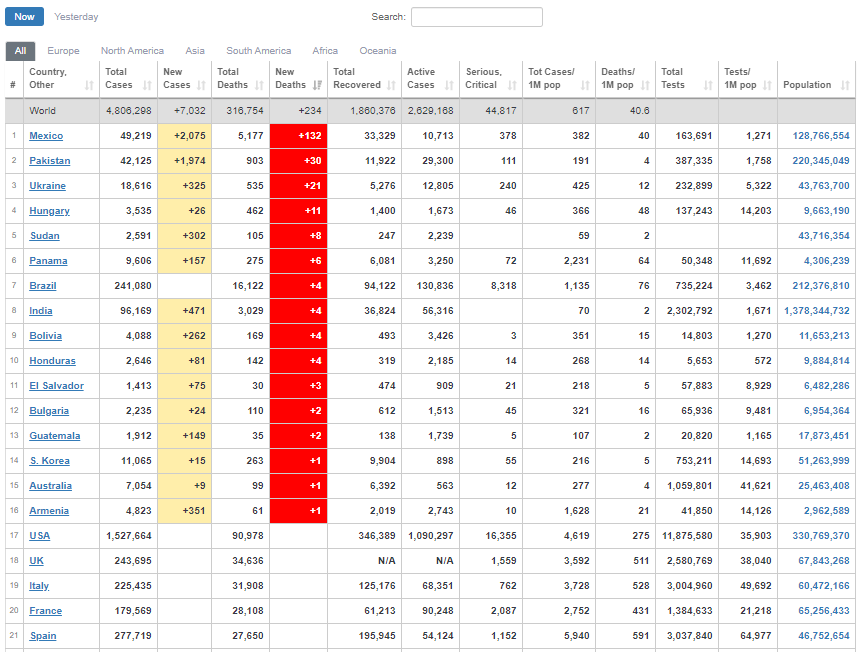The height and width of the screenshot is (652, 862).
Task: Sort by Serious, Critical column arrow
Action: pyautogui.click(x=512, y=85)
